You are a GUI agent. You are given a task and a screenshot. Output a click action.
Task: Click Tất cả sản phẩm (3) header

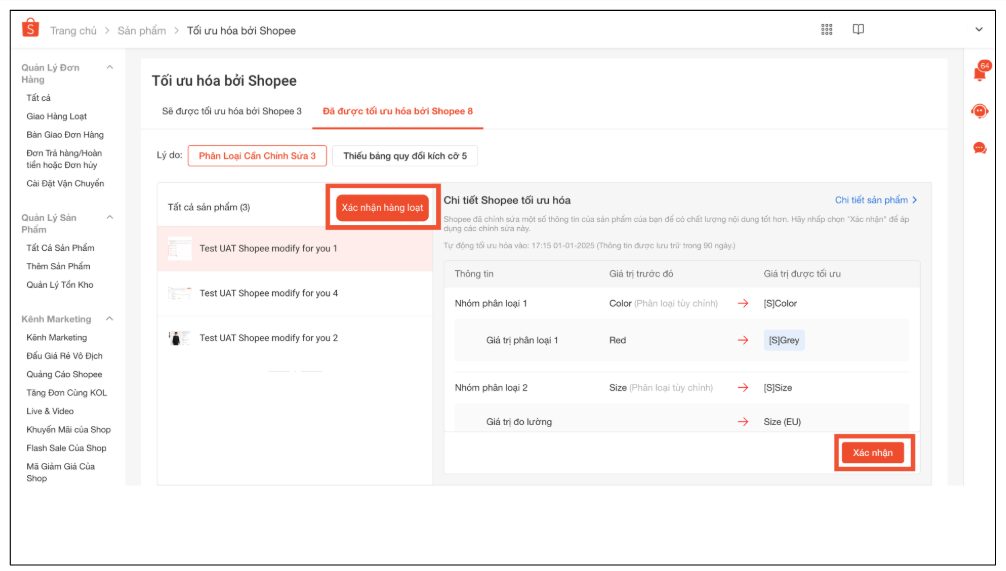(209, 207)
